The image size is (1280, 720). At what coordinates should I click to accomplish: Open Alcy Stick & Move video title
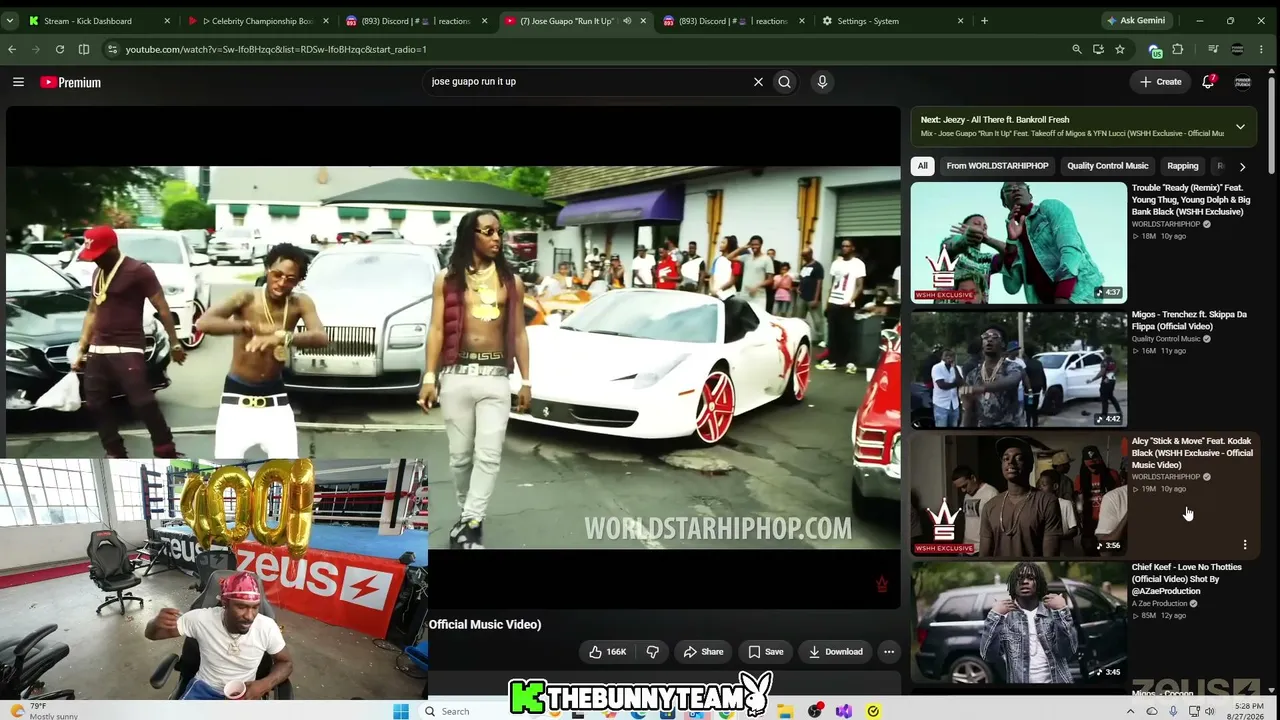click(1192, 453)
